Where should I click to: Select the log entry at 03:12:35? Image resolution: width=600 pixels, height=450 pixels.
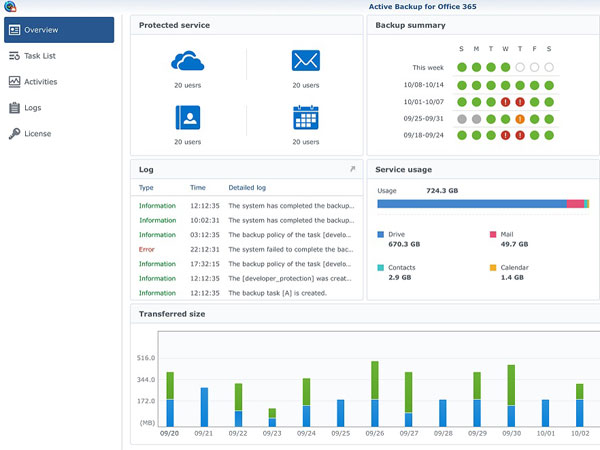point(246,235)
